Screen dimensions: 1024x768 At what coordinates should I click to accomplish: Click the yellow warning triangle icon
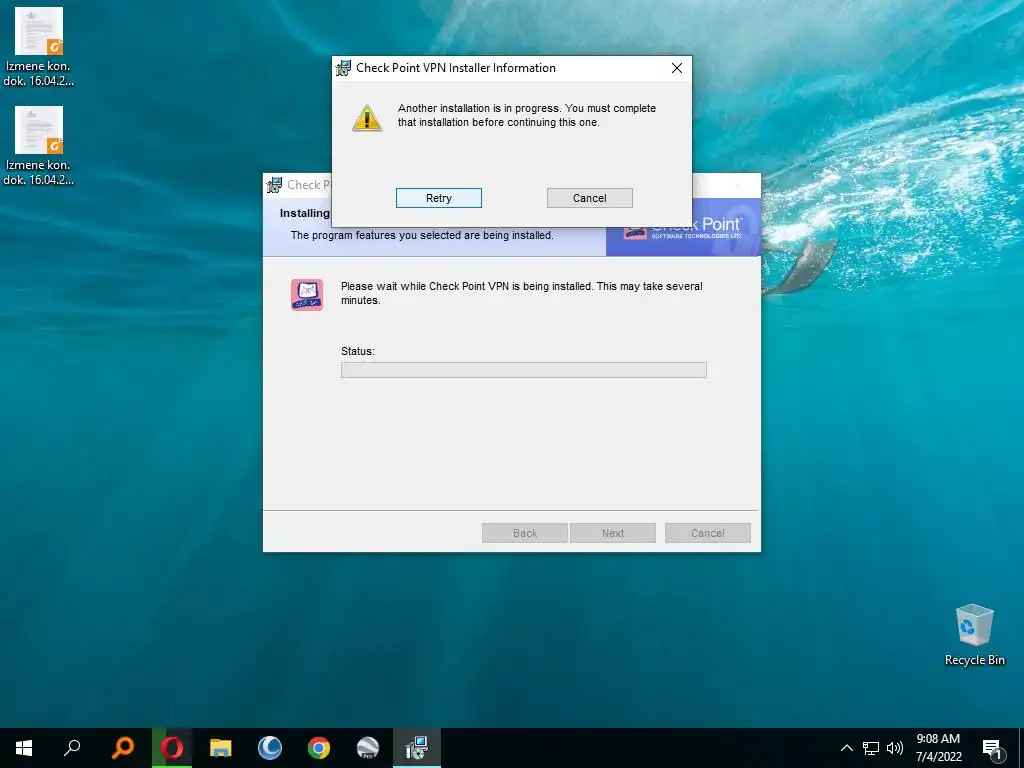tap(367, 118)
